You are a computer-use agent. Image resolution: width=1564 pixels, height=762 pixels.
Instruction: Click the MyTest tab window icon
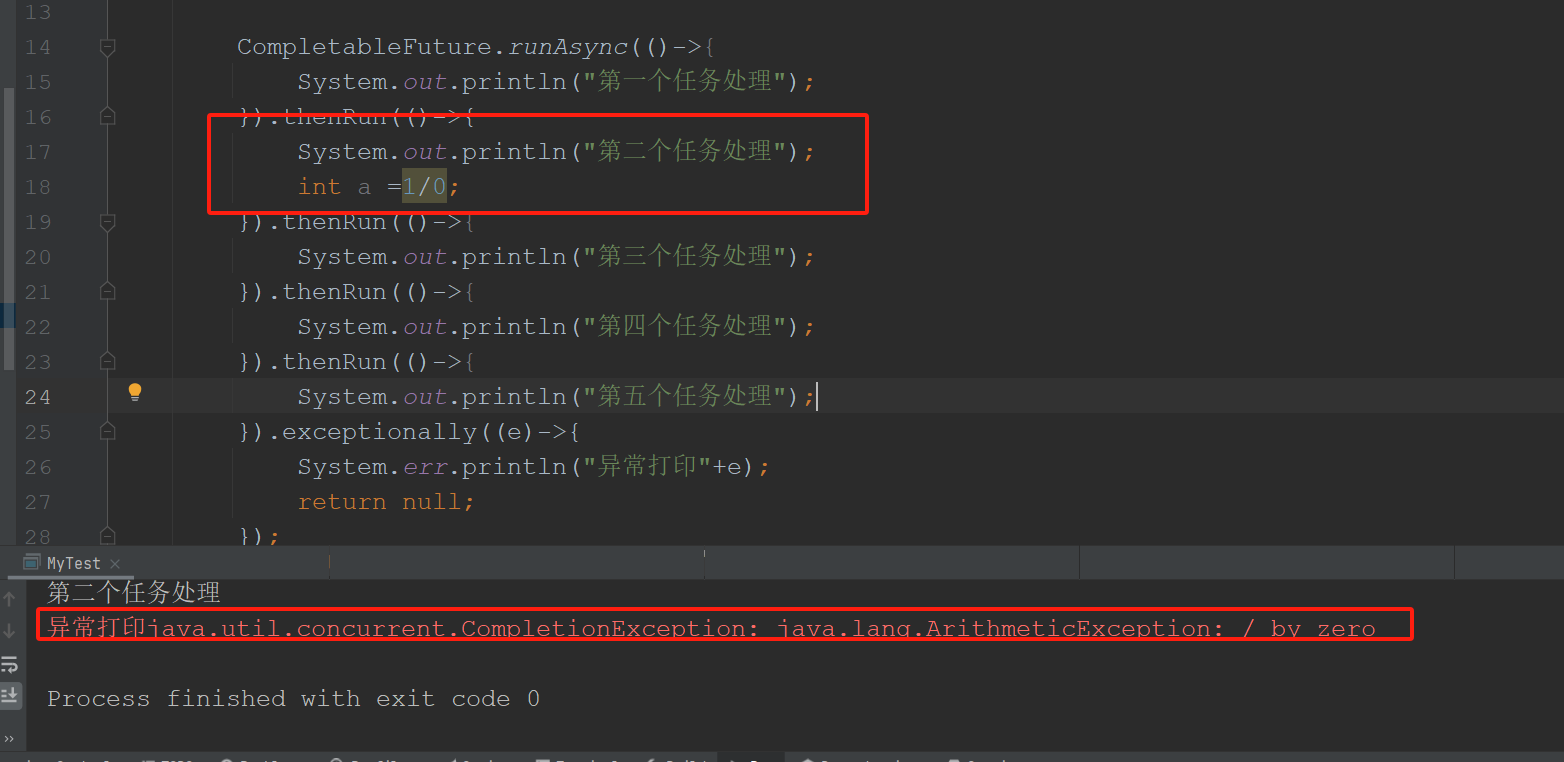[32, 563]
